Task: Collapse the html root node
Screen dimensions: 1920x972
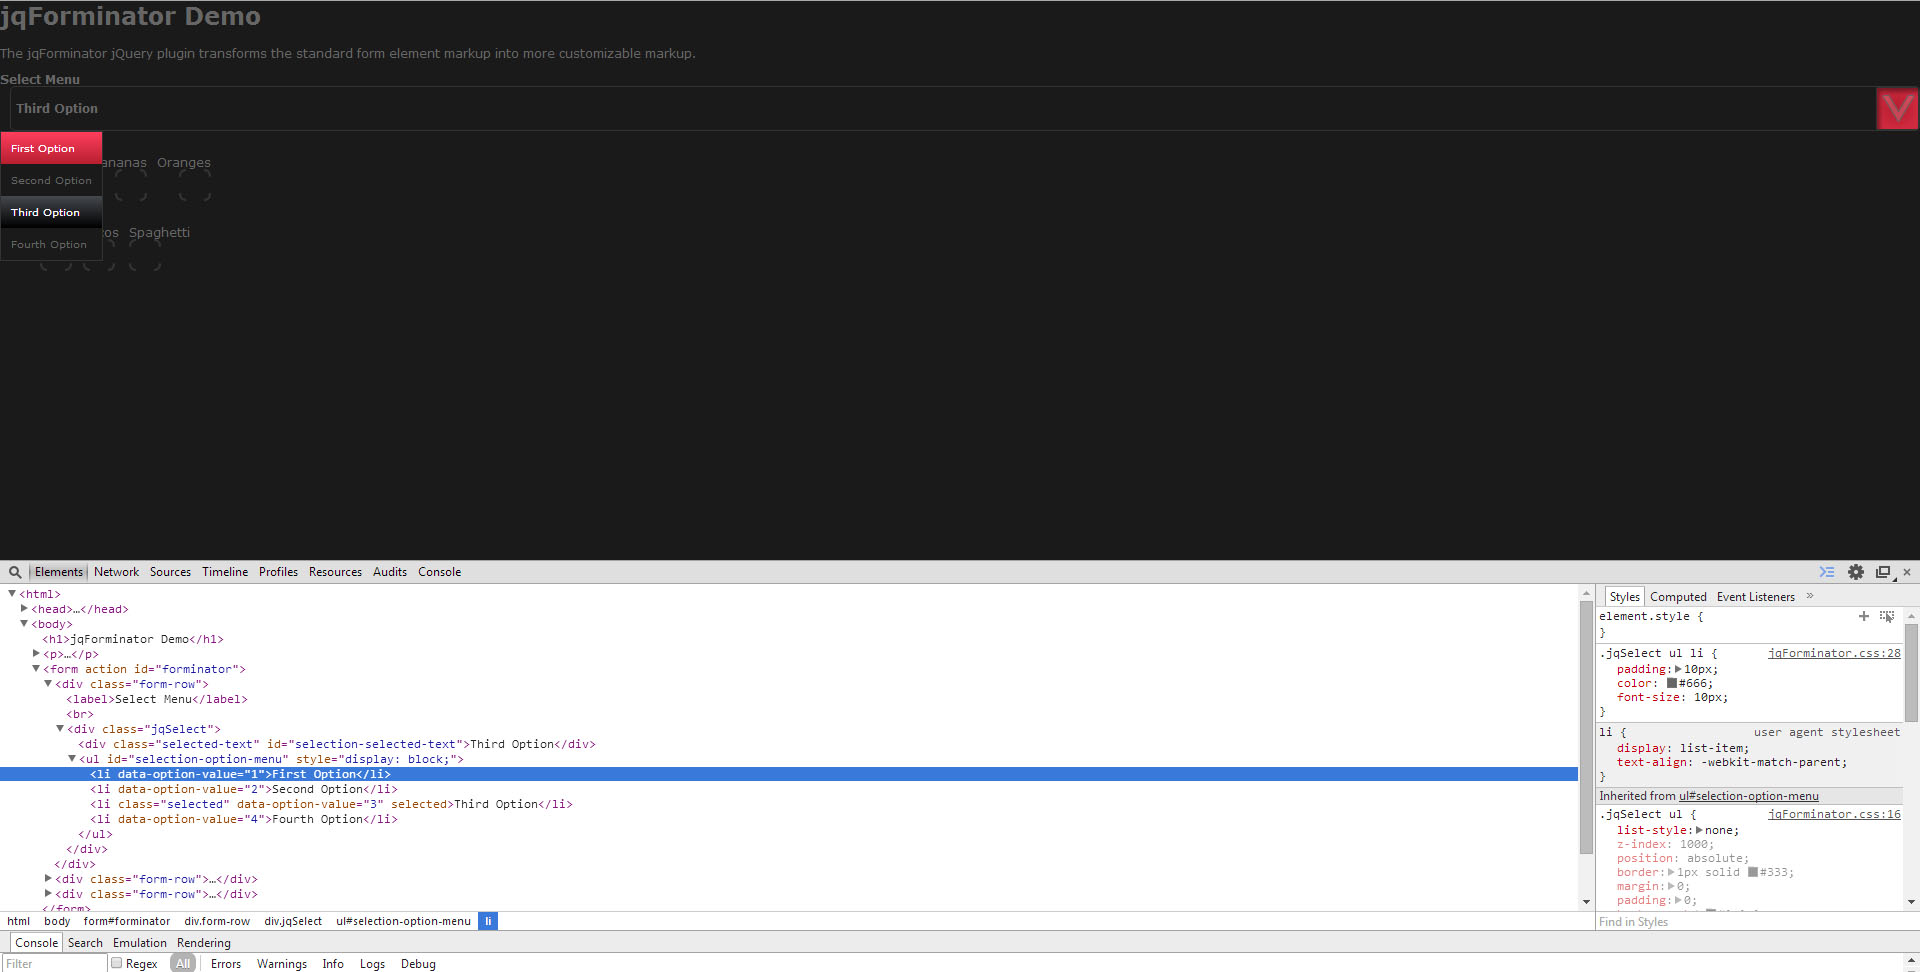Action: click(12, 594)
